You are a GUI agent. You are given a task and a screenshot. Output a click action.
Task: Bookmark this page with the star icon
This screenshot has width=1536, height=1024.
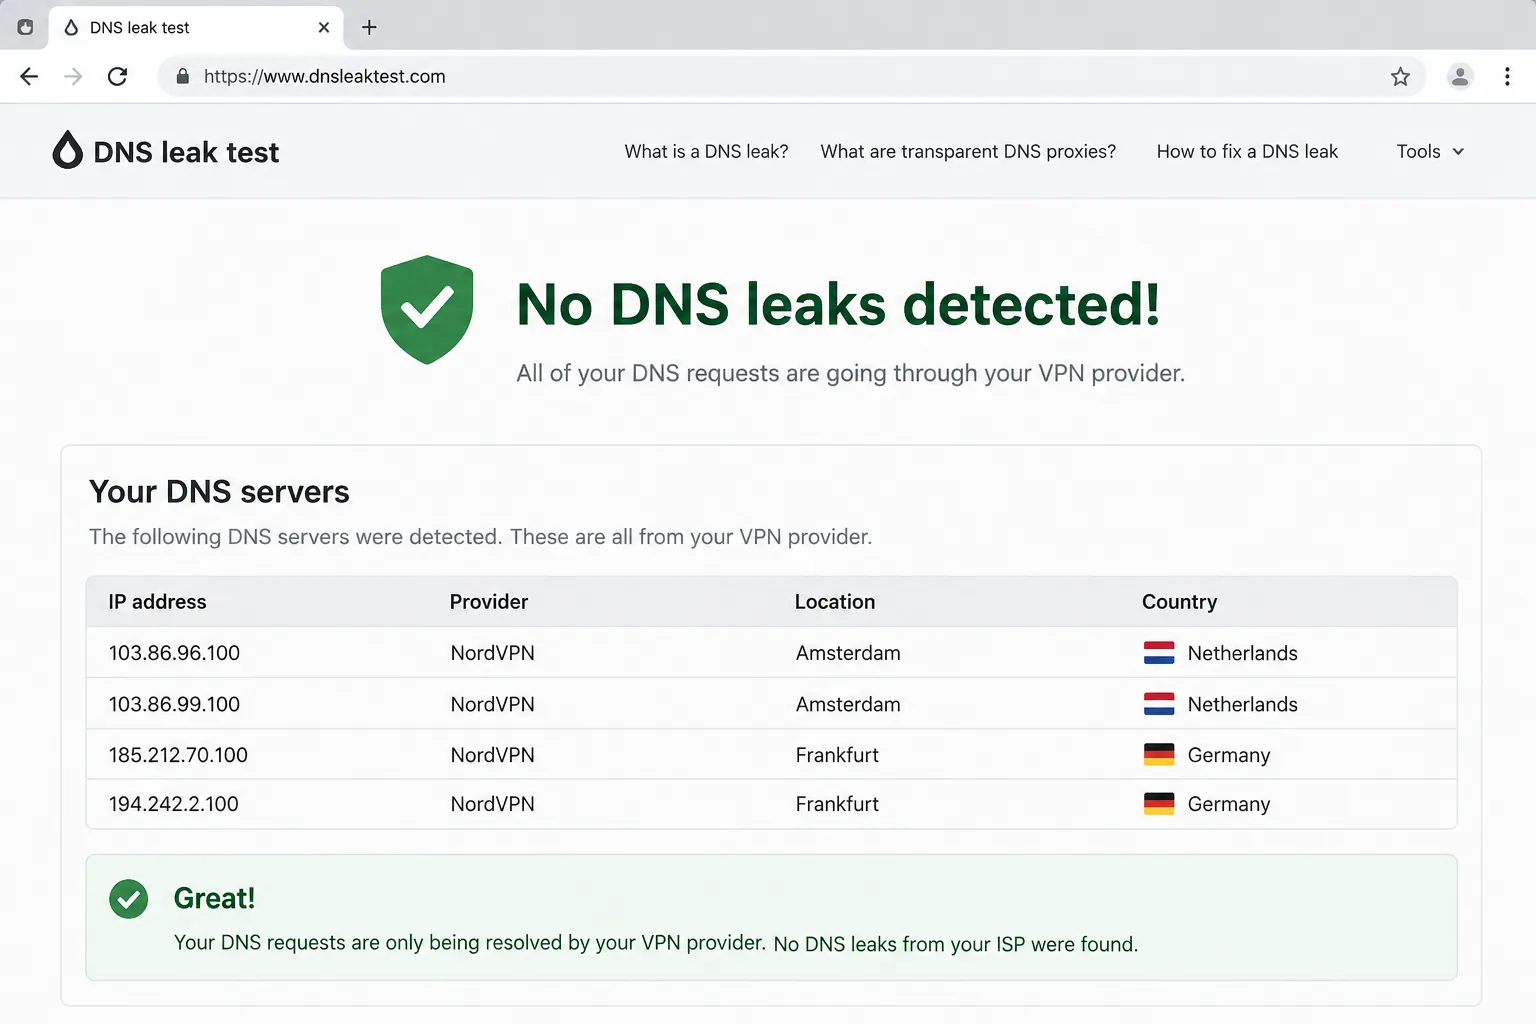(1400, 76)
